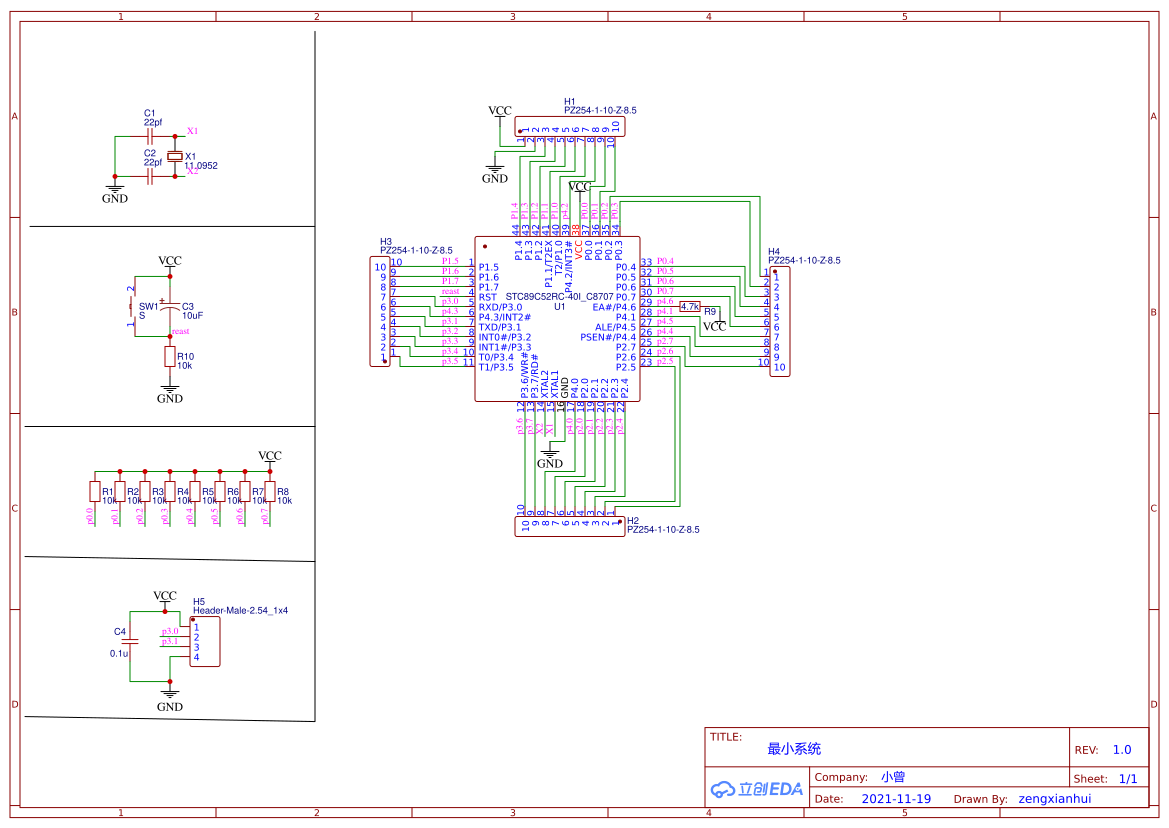This screenshot has height=828, width=1169.
Task: Click header H1 connector at top
Action: tap(570, 127)
